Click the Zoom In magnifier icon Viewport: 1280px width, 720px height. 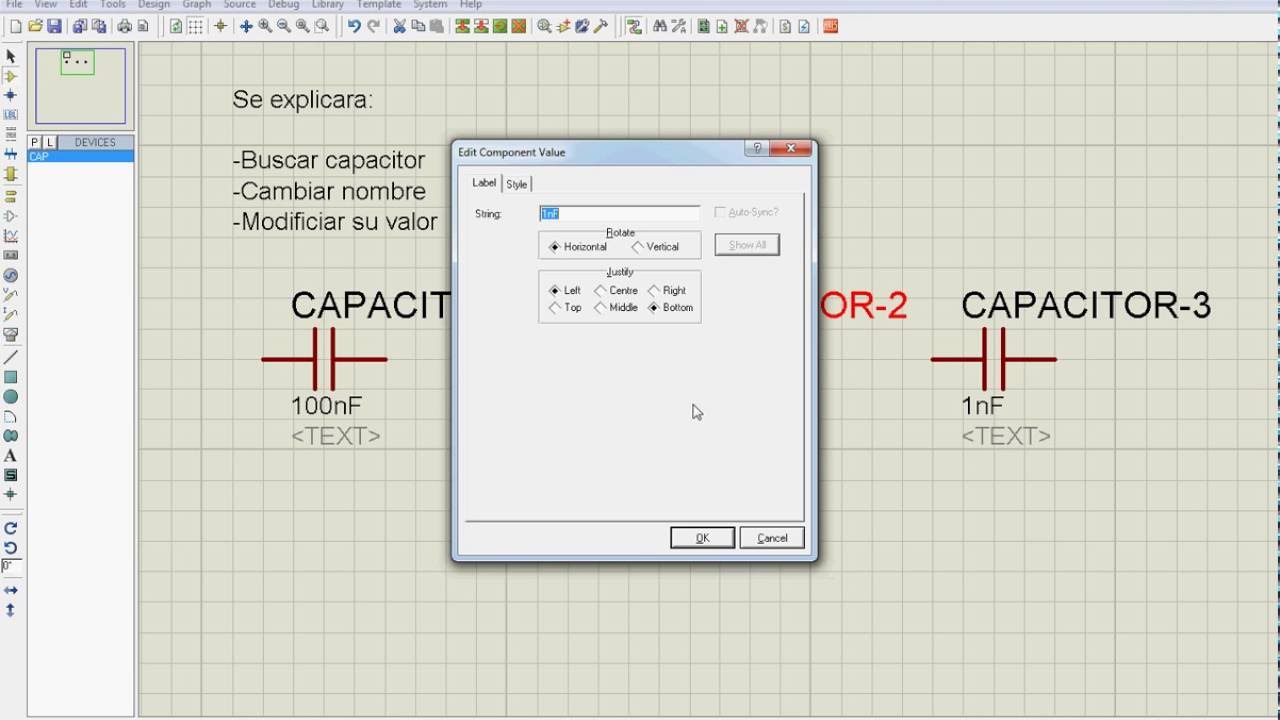click(265, 26)
